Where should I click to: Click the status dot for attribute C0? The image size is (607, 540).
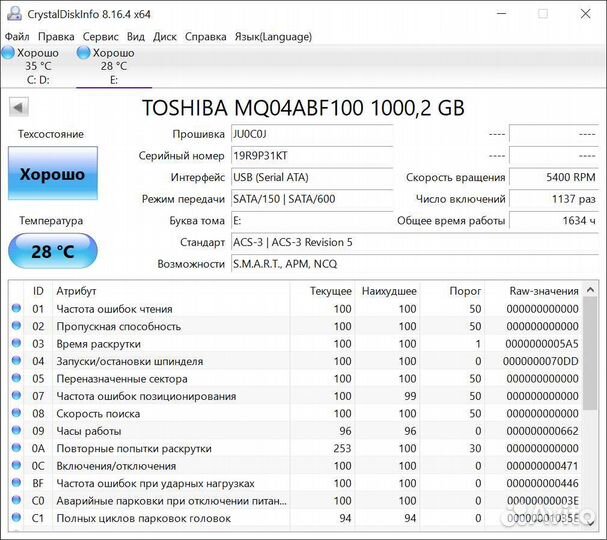point(16,500)
